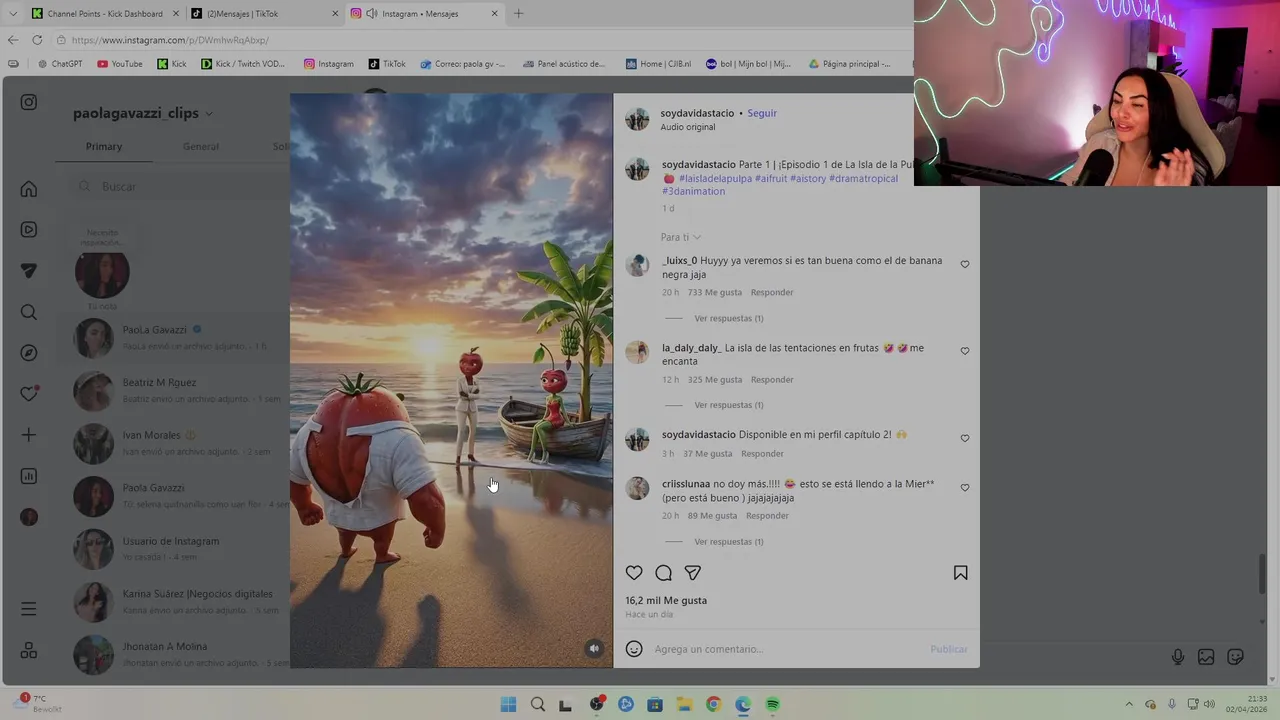Open the emoji picker in comment box
1280x720 pixels.
(x=634, y=649)
